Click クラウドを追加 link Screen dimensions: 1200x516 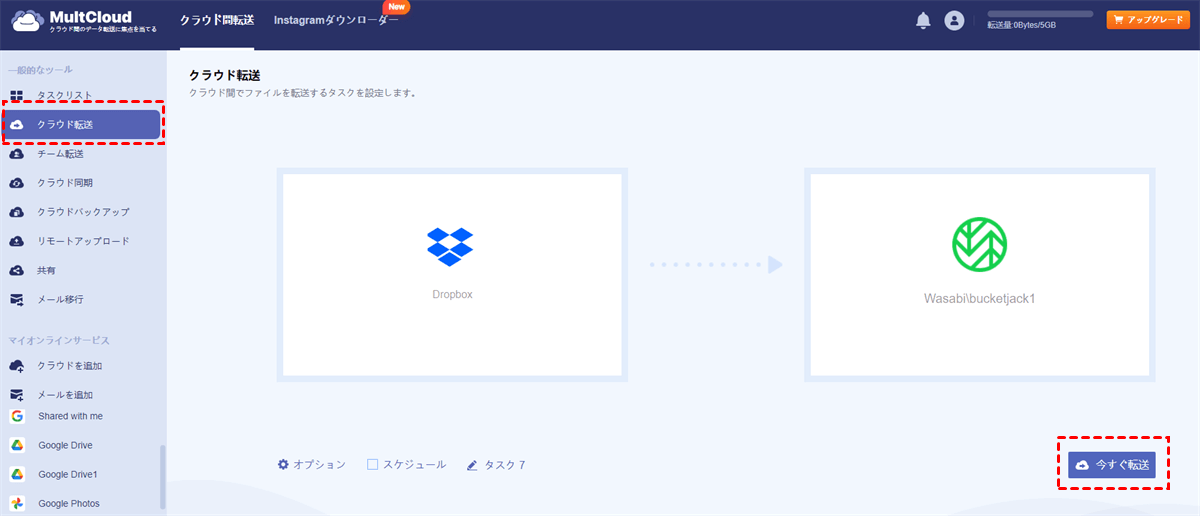coord(70,366)
